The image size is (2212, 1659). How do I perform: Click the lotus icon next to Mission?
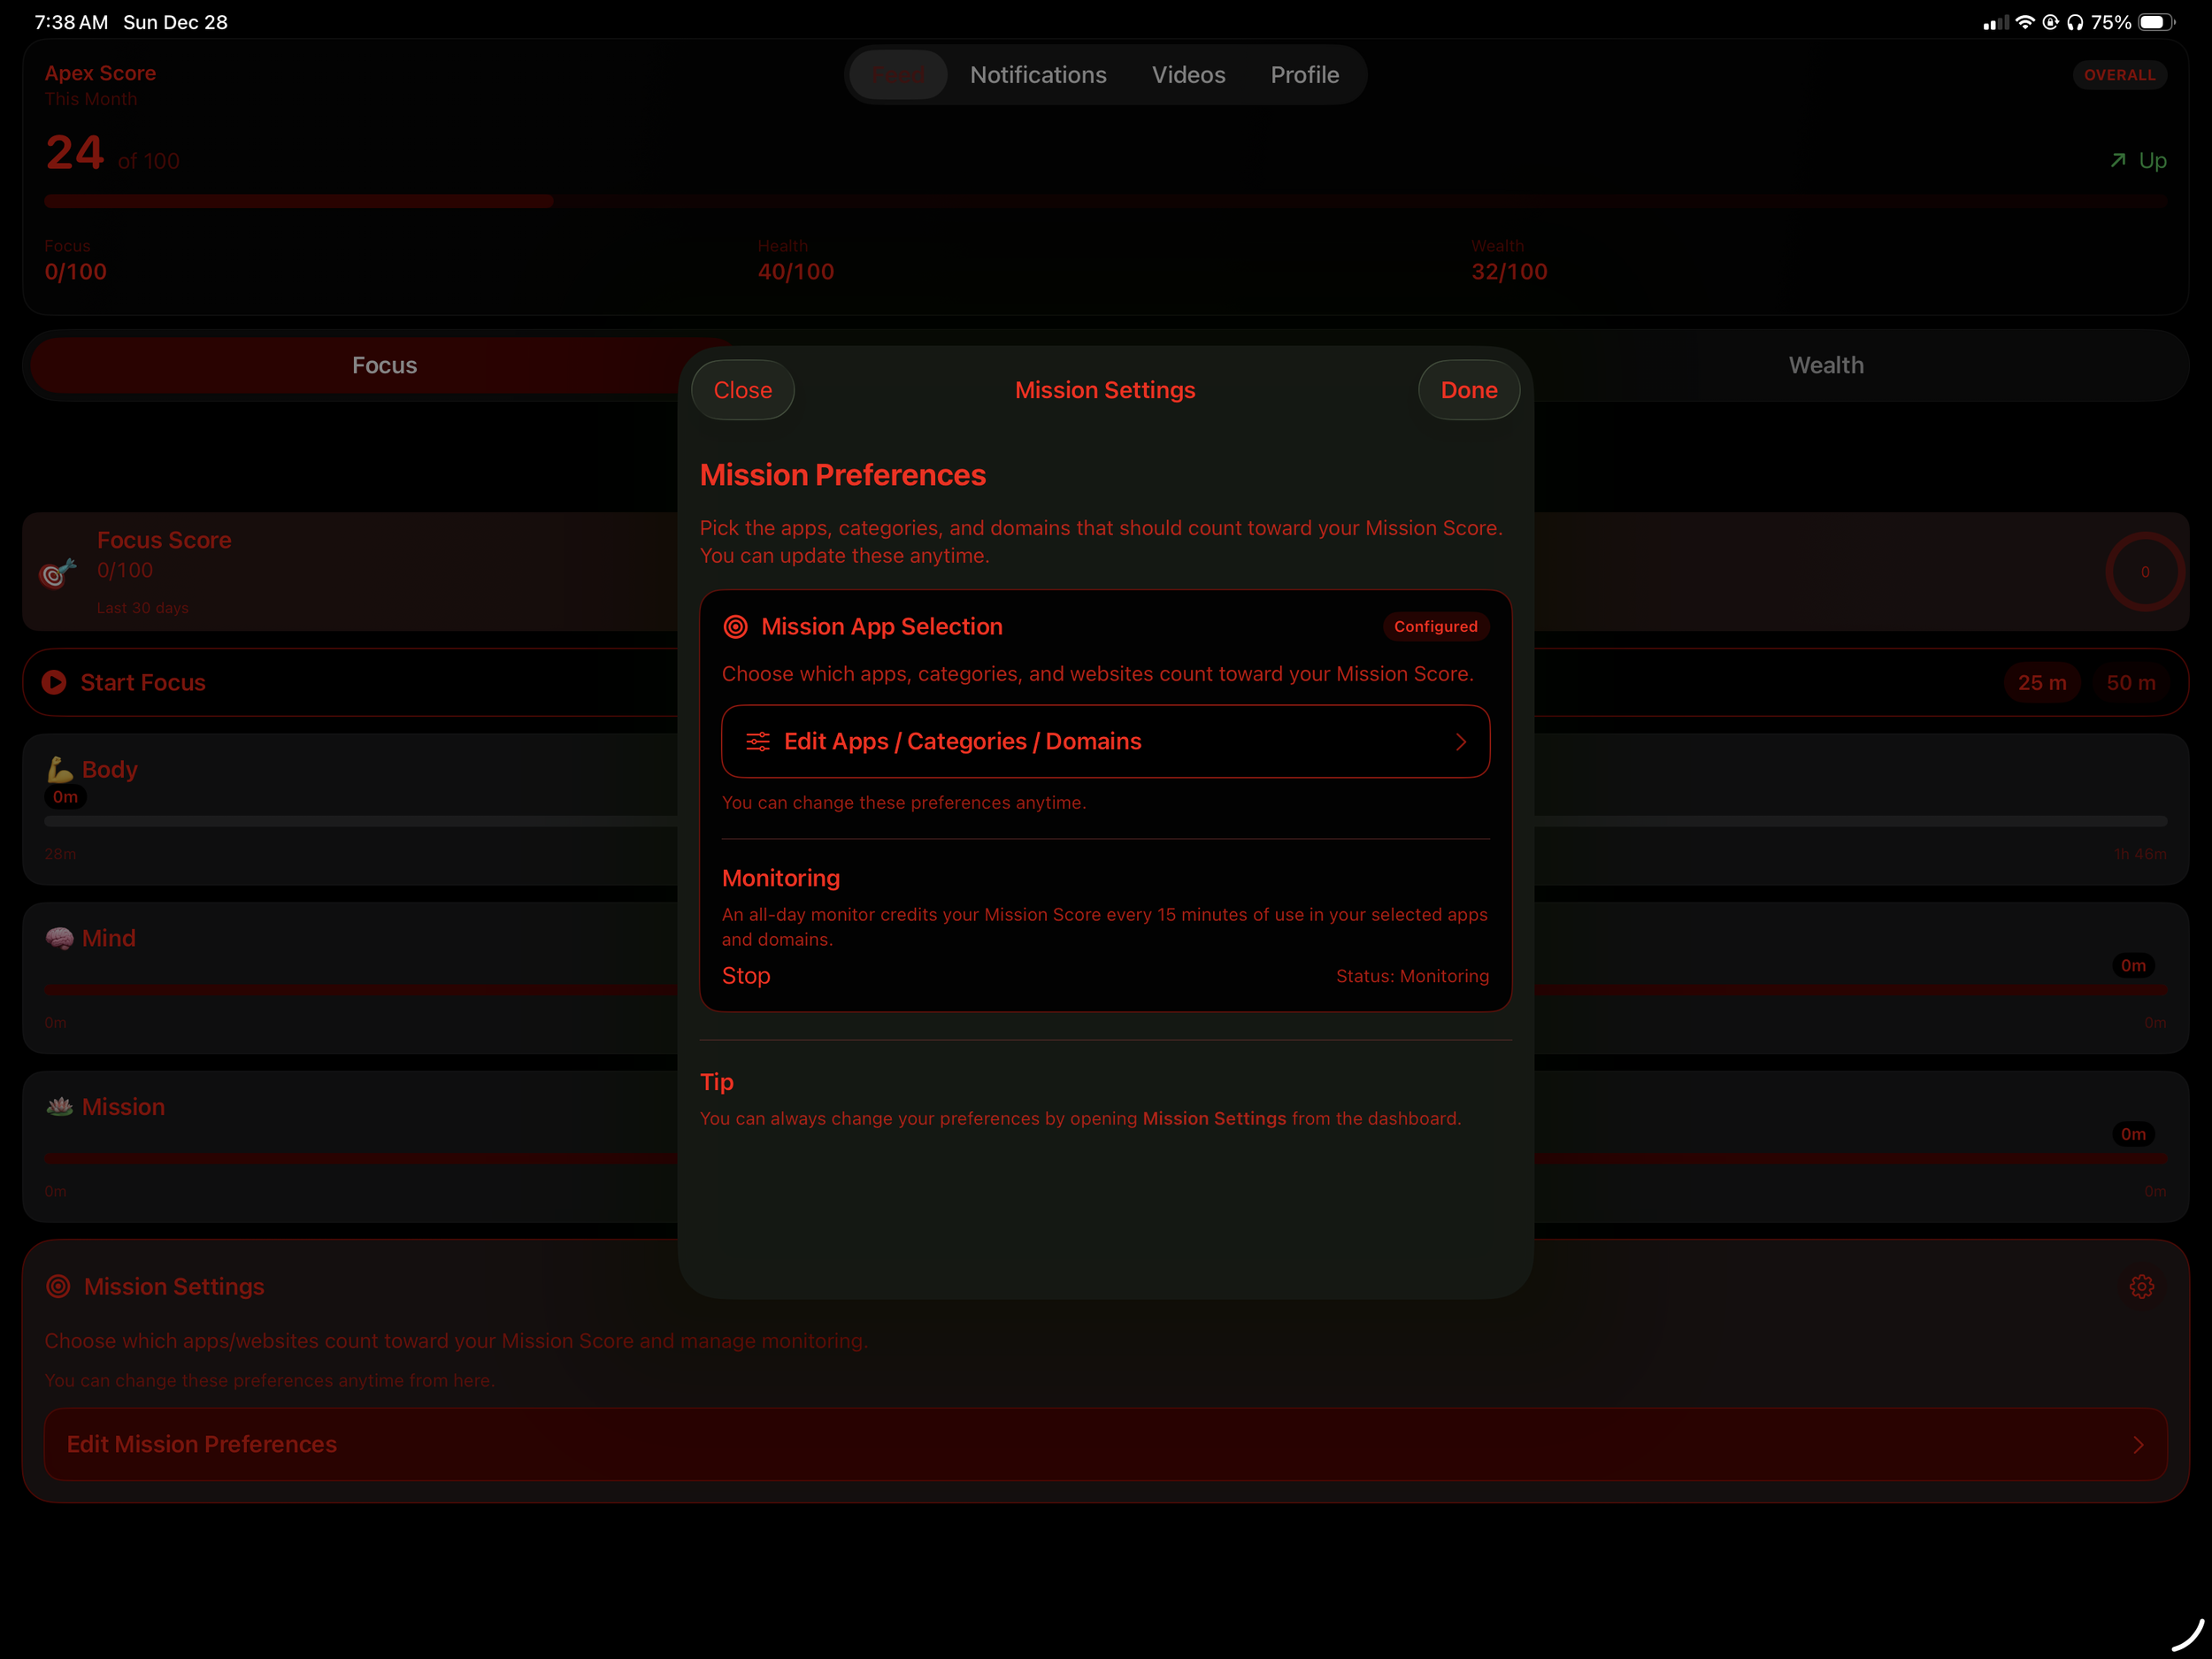point(60,1106)
